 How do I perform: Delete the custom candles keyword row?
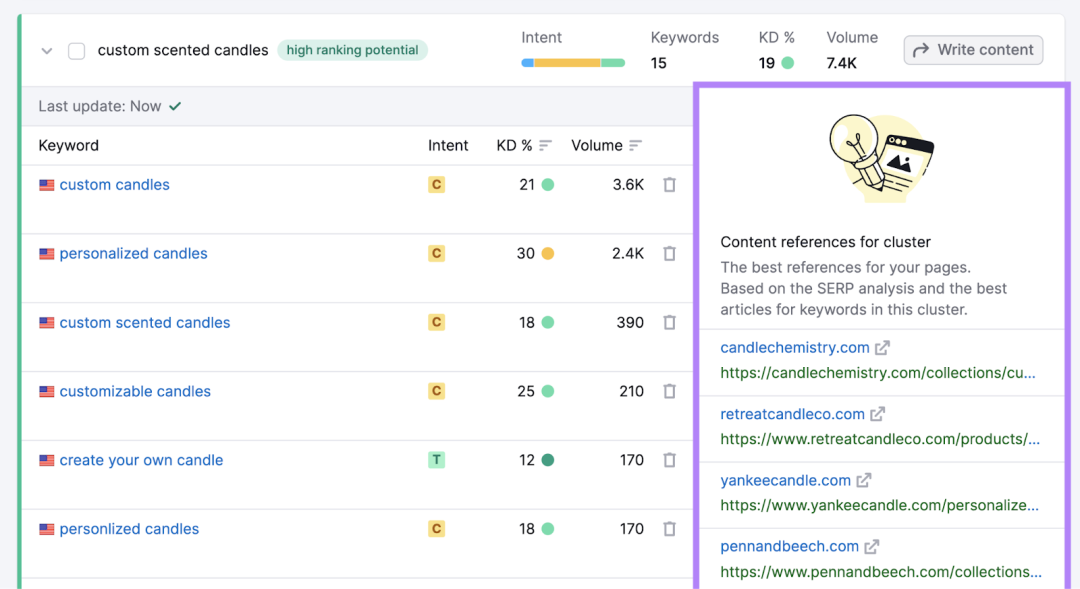tap(669, 185)
